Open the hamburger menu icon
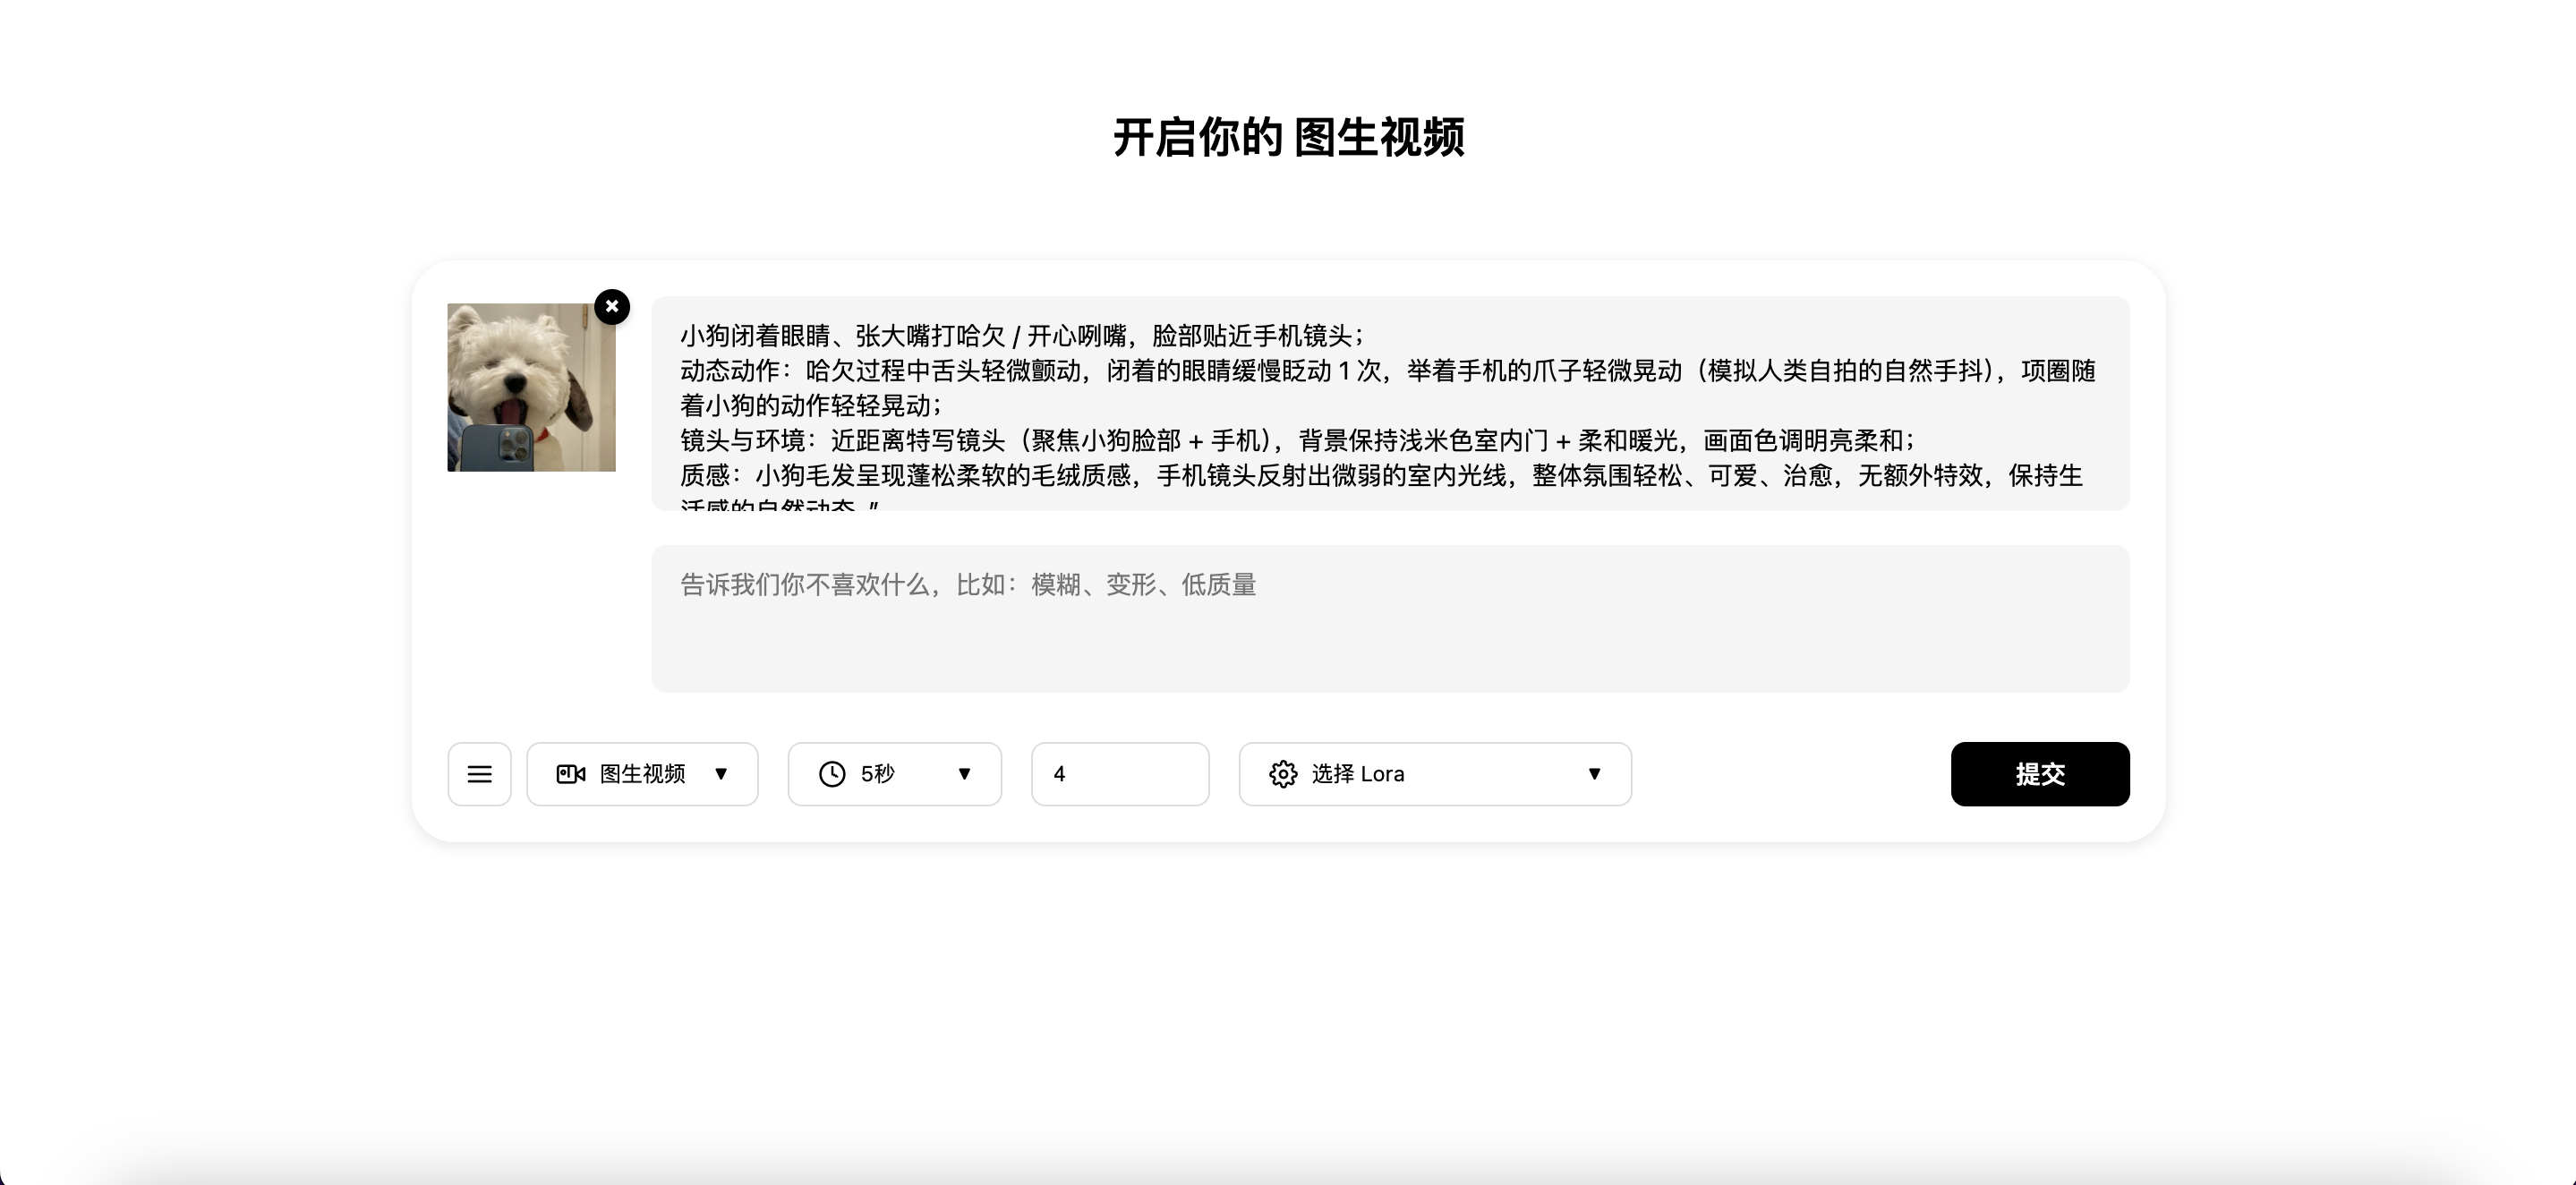 479,774
